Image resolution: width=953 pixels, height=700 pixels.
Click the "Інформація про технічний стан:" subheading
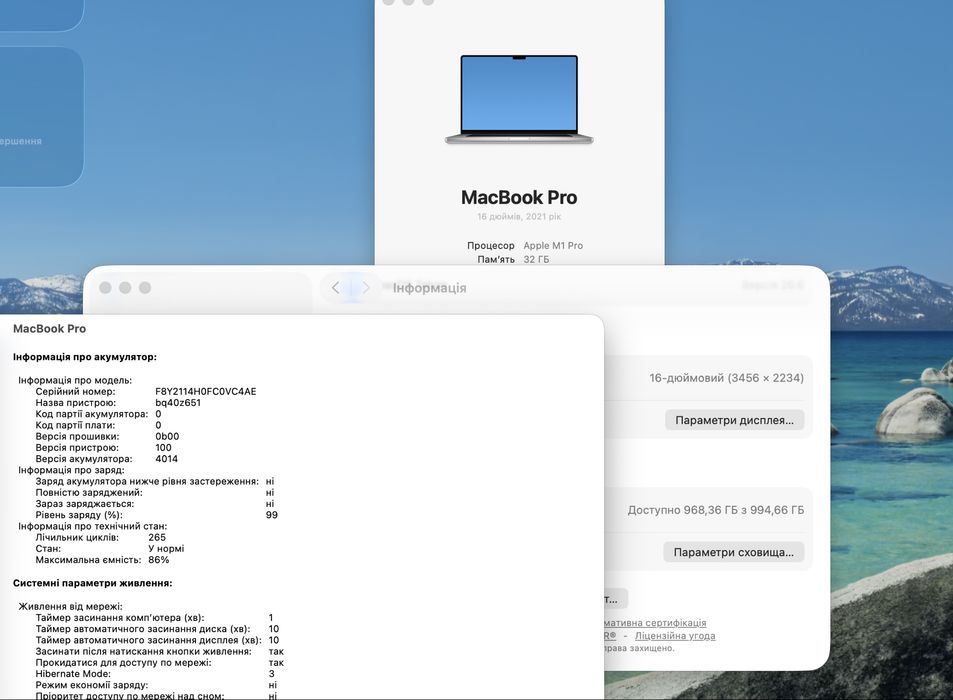(x=92, y=526)
